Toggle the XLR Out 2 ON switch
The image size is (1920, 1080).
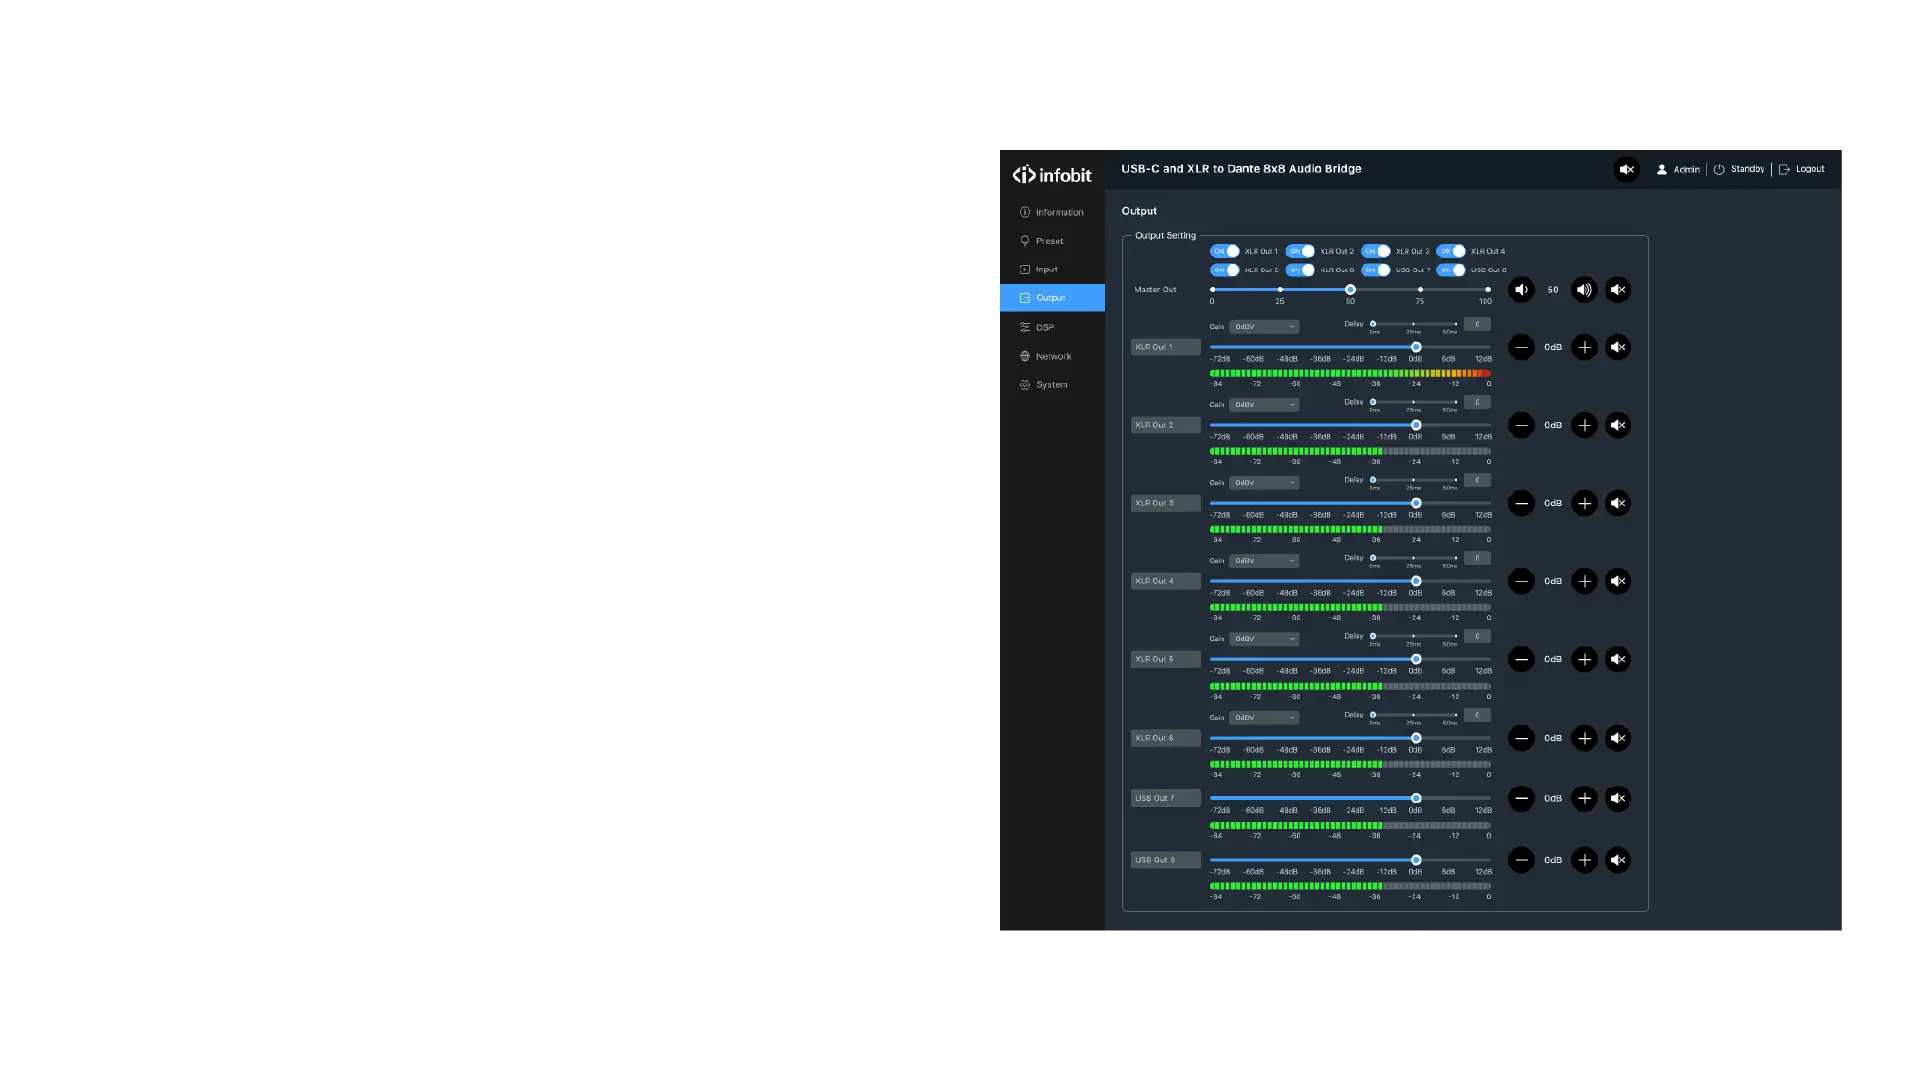(x=1300, y=251)
